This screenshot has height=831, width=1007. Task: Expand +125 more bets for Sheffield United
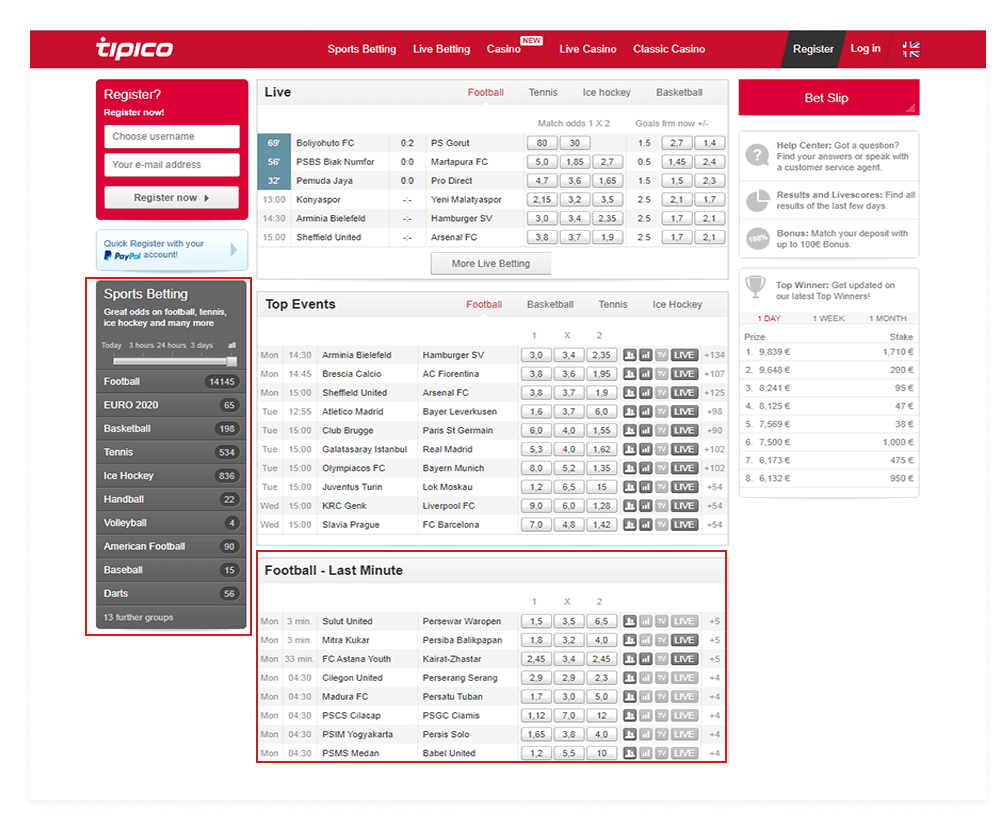tap(714, 392)
